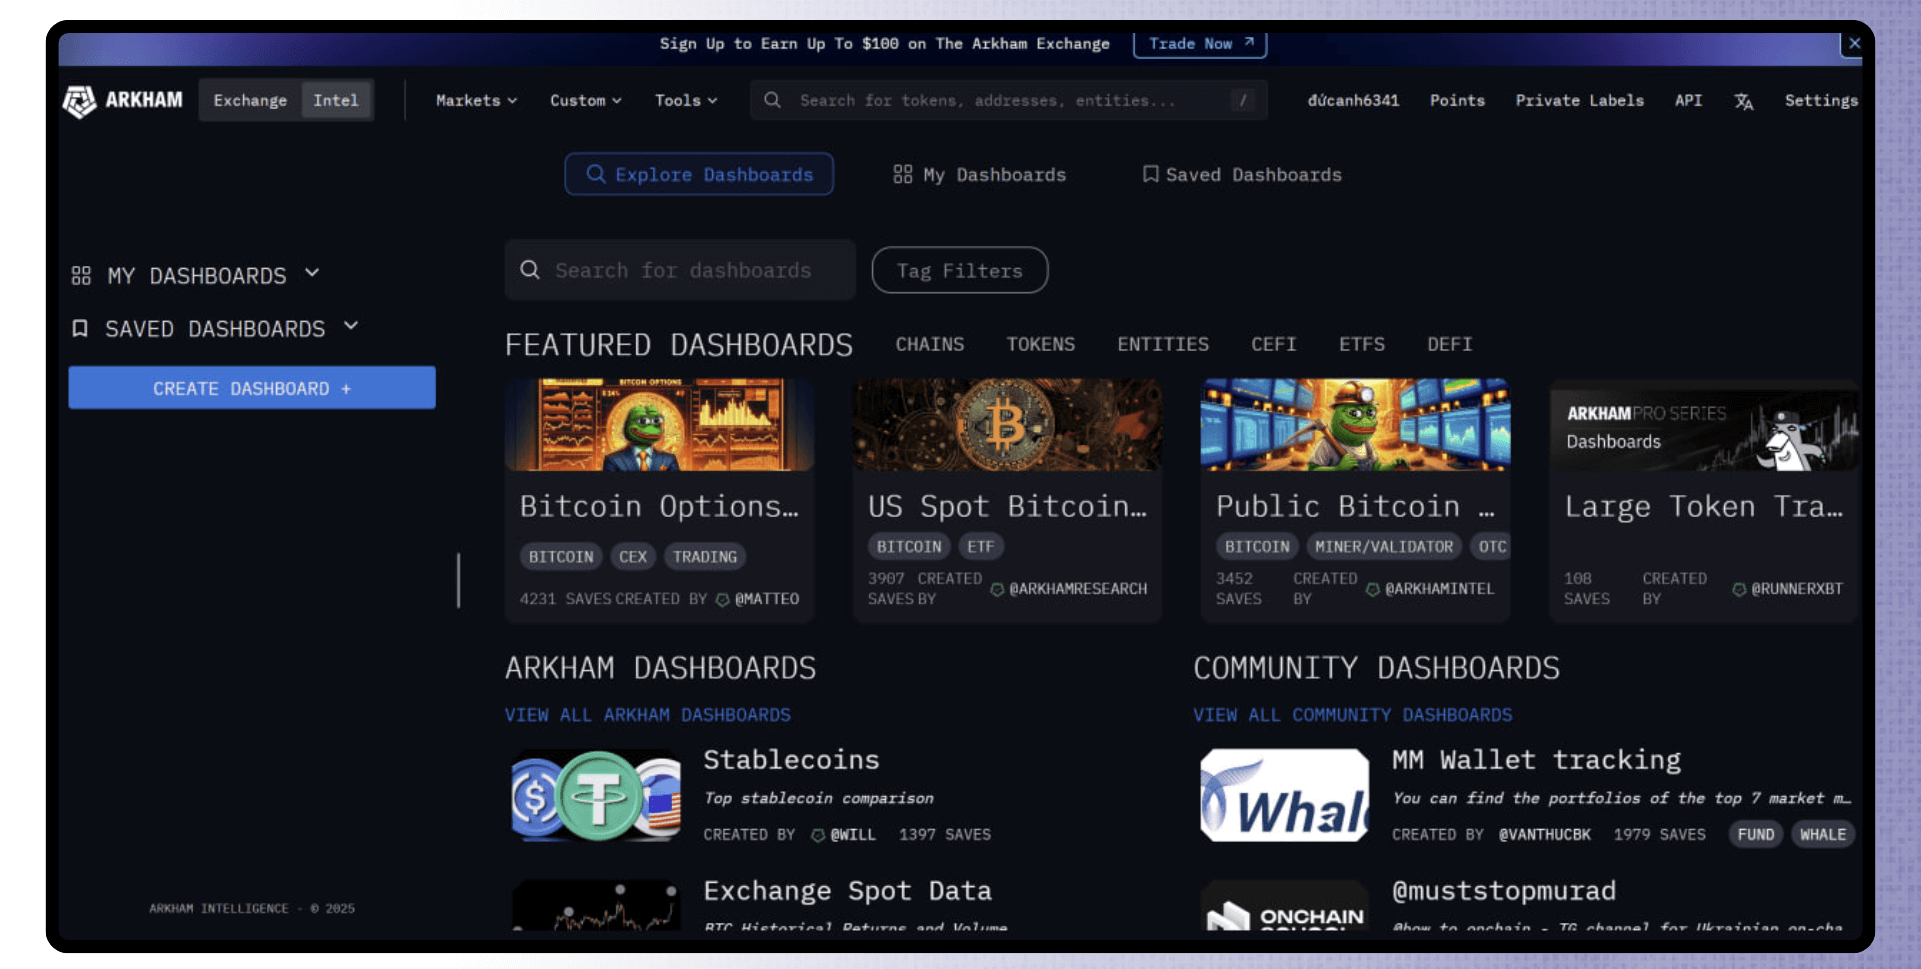Click the top token and address search field

click(1009, 100)
